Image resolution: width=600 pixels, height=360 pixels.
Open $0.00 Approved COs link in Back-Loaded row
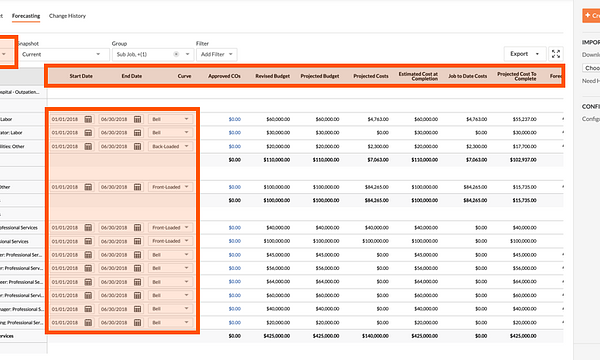pyautogui.click(x=235, y=147)
